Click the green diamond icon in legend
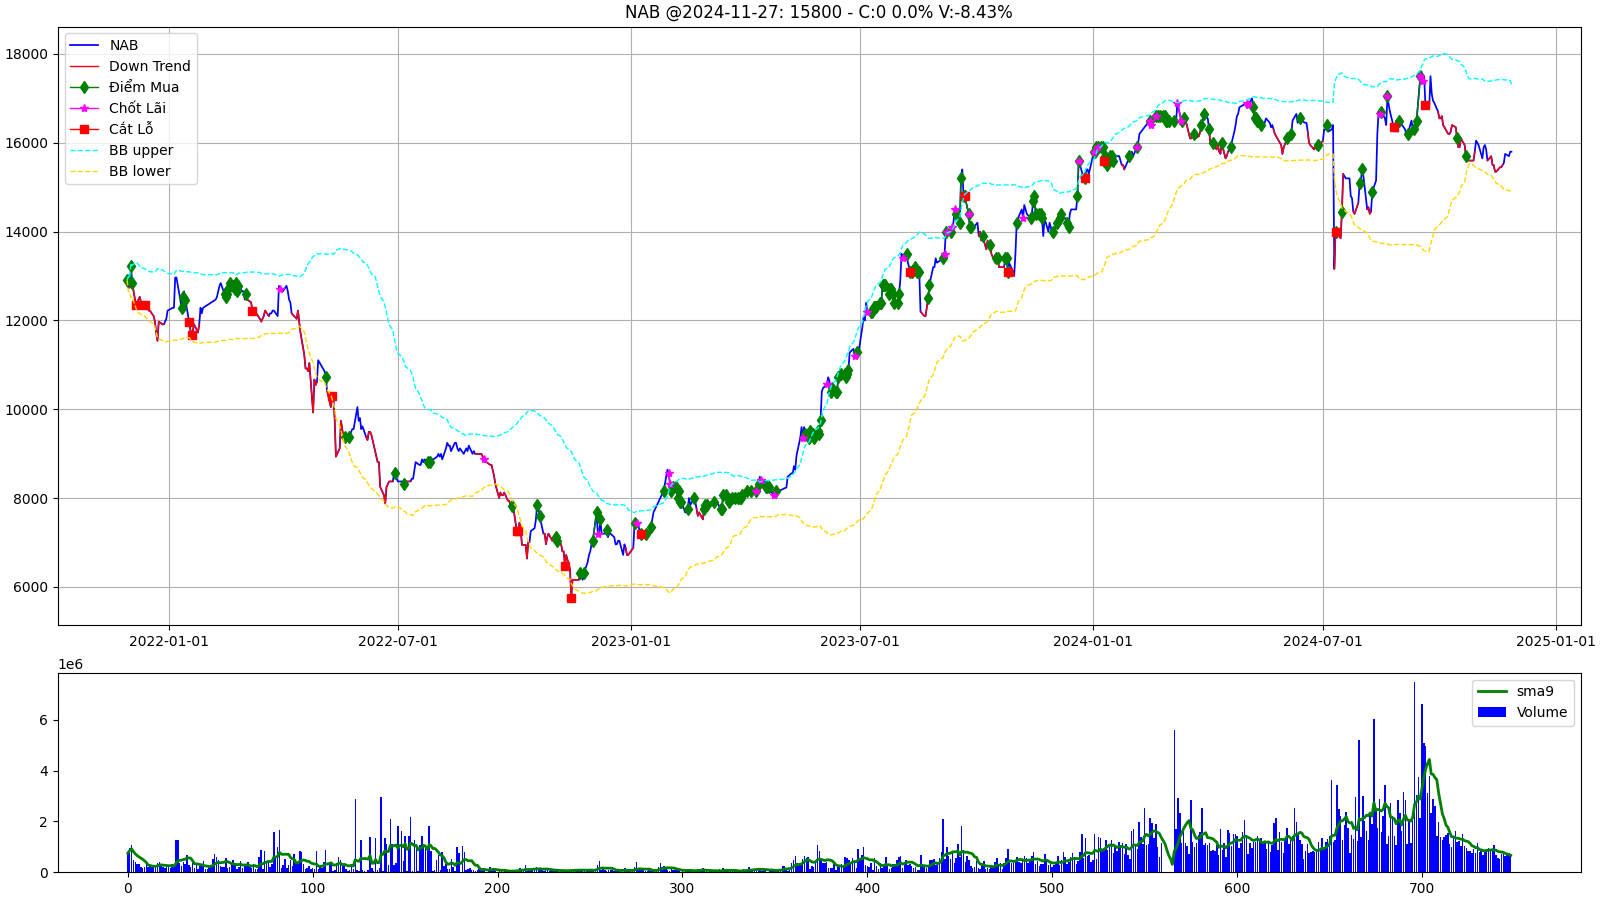Image resolution: width=1600 pixels, height=900 pixels. pos(84,87)
